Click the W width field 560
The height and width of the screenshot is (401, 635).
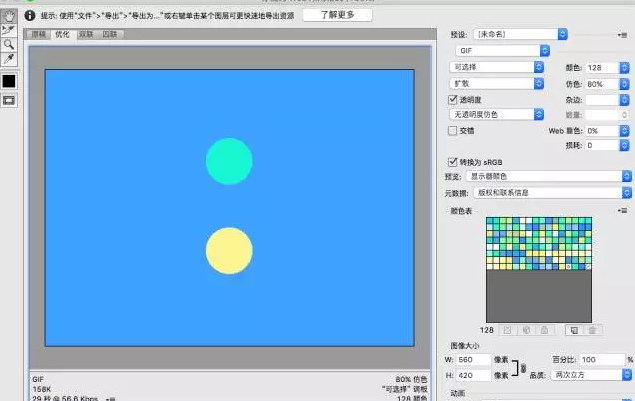pyautogui.click(x=473, y=360)
